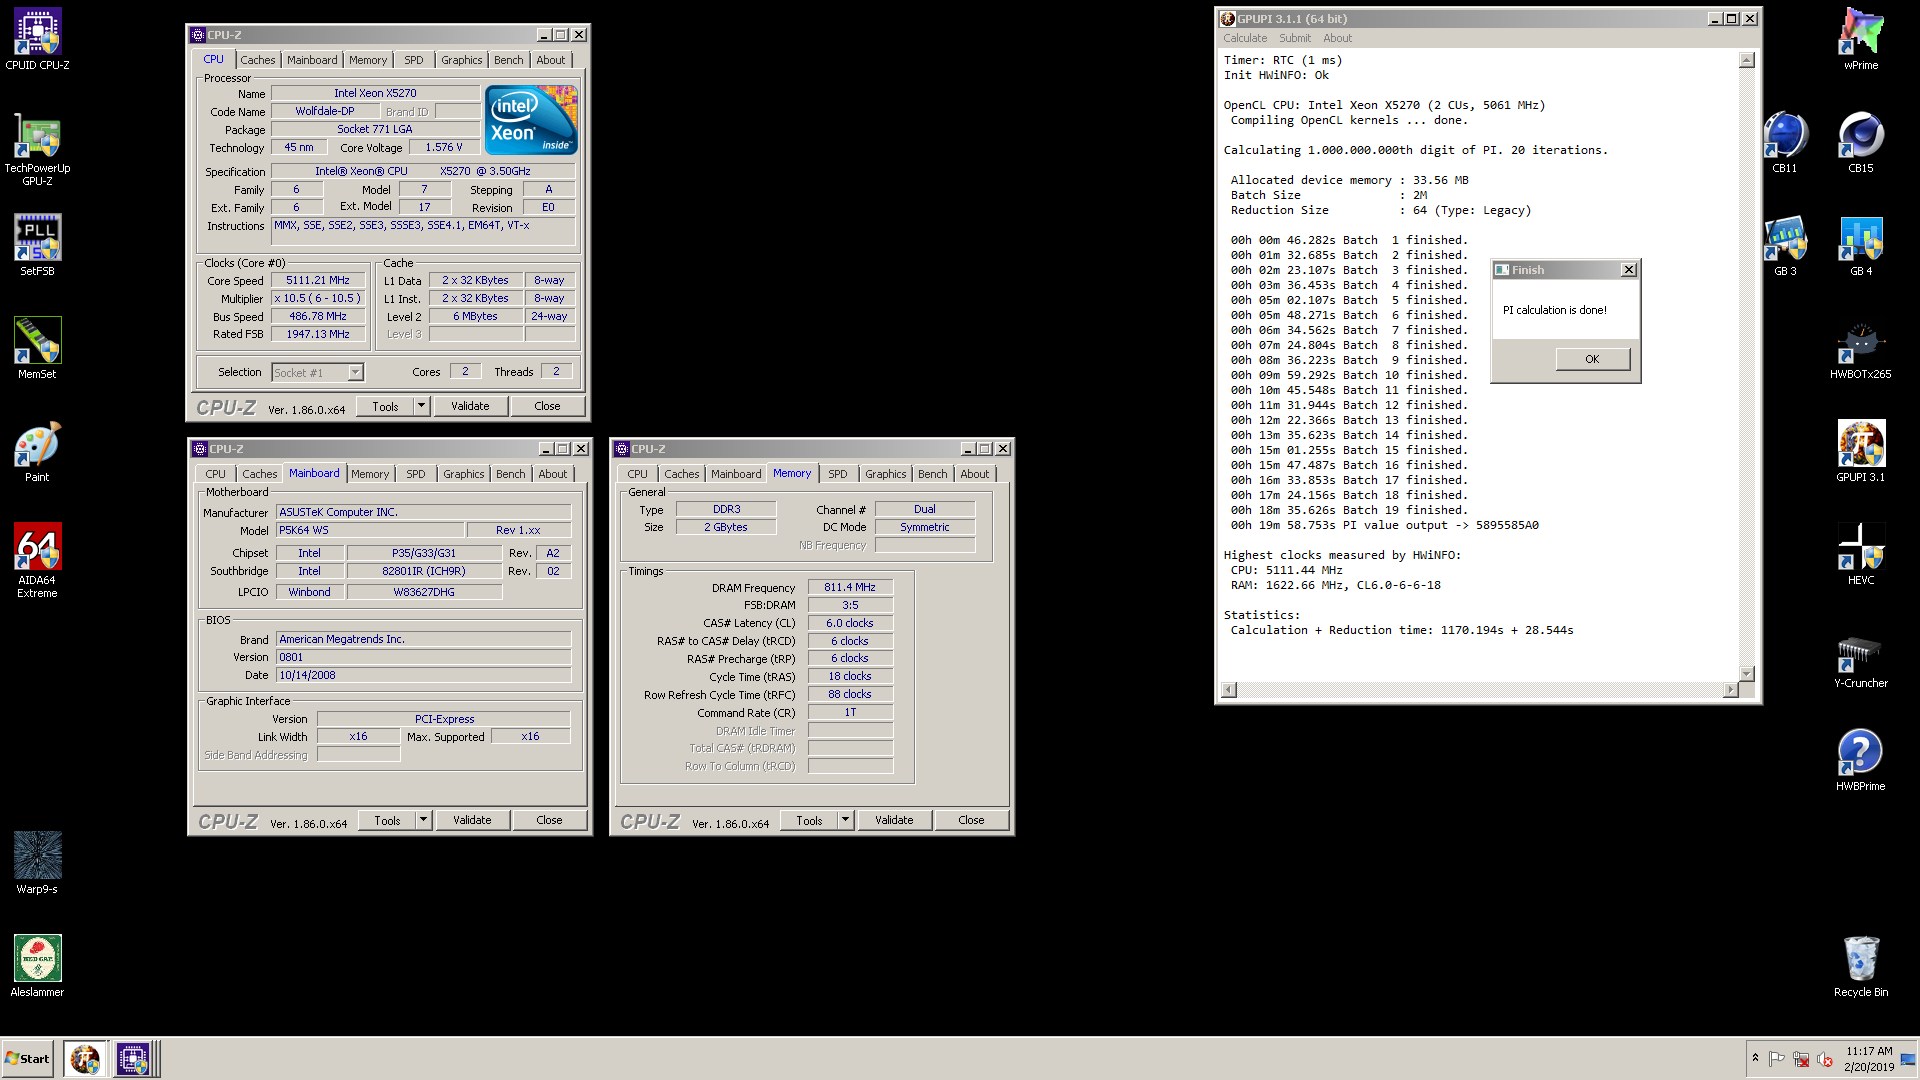
Task: Click the motherboard model P5K64 WS field
Action: coord(369,531)
